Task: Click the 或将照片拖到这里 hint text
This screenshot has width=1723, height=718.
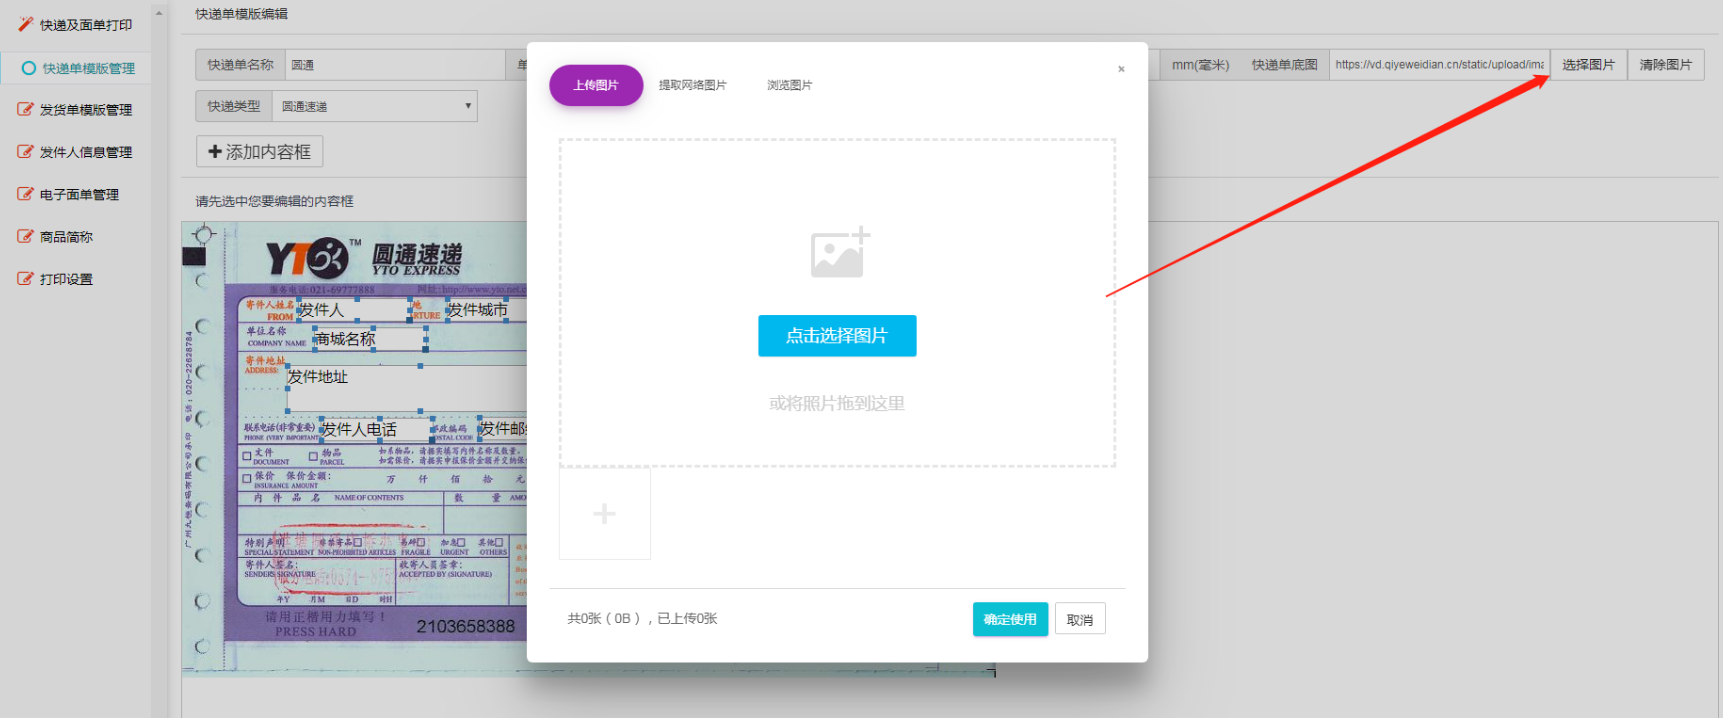Action: [x=837, y=403]
